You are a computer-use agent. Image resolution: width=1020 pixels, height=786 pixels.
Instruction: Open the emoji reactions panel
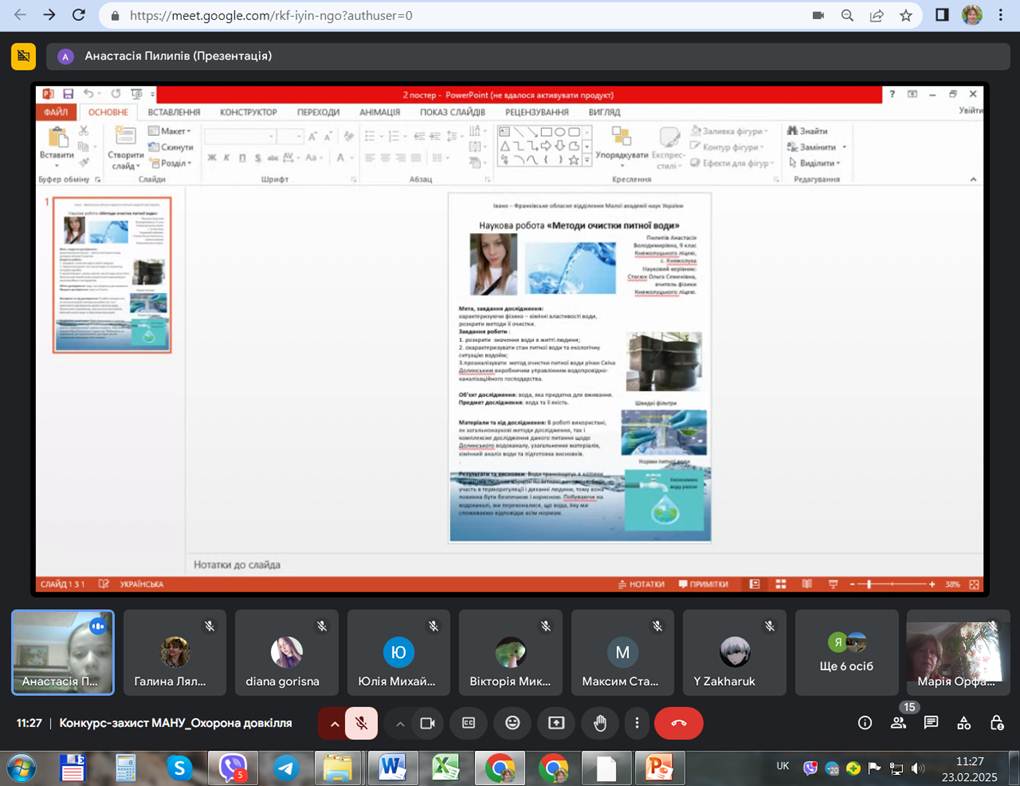point(512,723)
